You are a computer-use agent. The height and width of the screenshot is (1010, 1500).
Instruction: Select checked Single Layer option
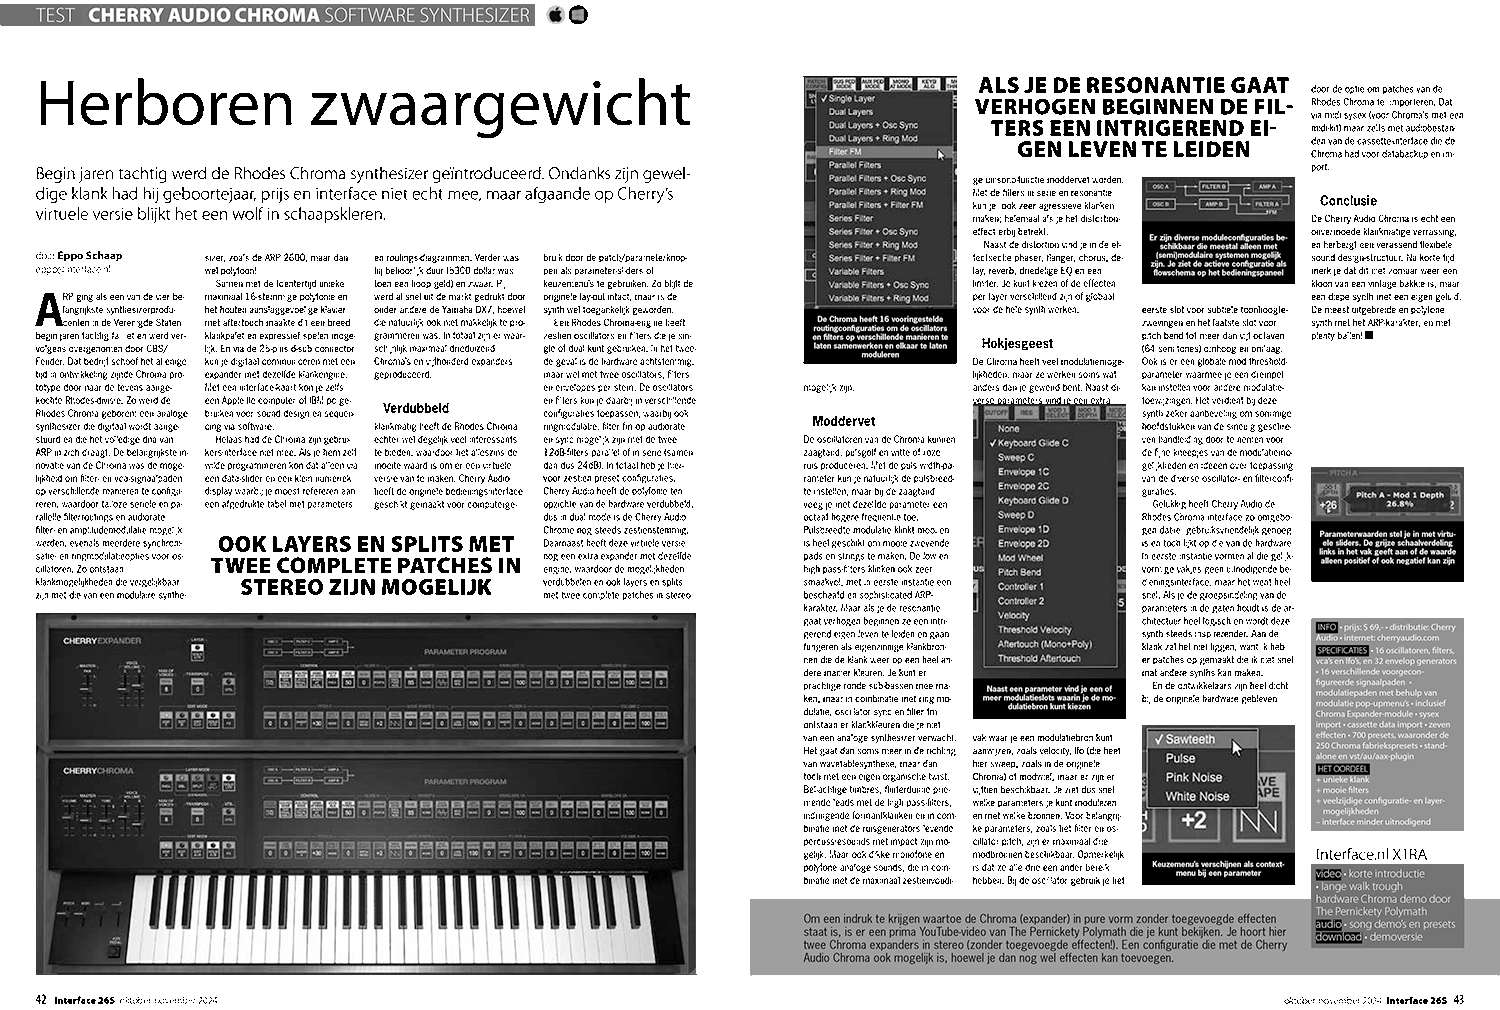click(851, 98)
